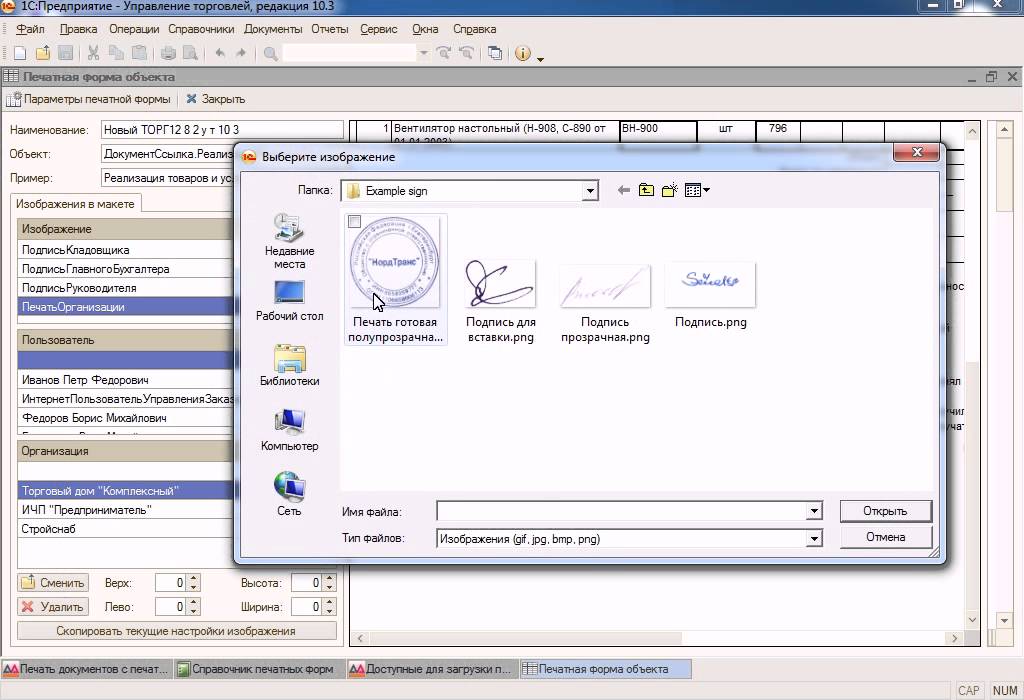Viewport: 1024px width, 700px height.
Task: Open the Операции menu
Action: pos(134,29)
